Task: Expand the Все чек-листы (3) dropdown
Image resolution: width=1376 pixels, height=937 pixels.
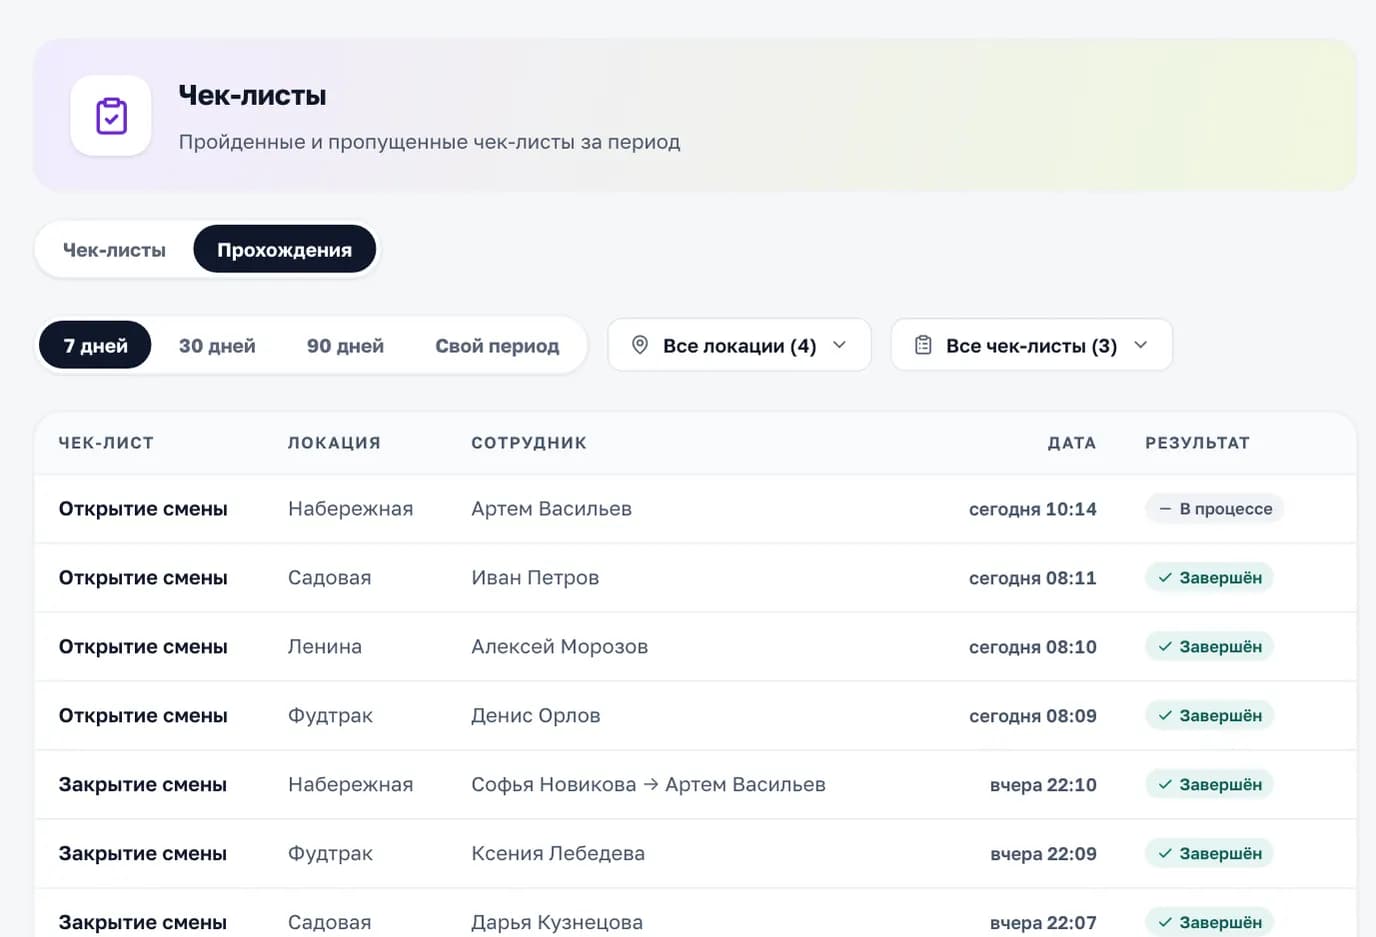Action: click(1031, 345)
